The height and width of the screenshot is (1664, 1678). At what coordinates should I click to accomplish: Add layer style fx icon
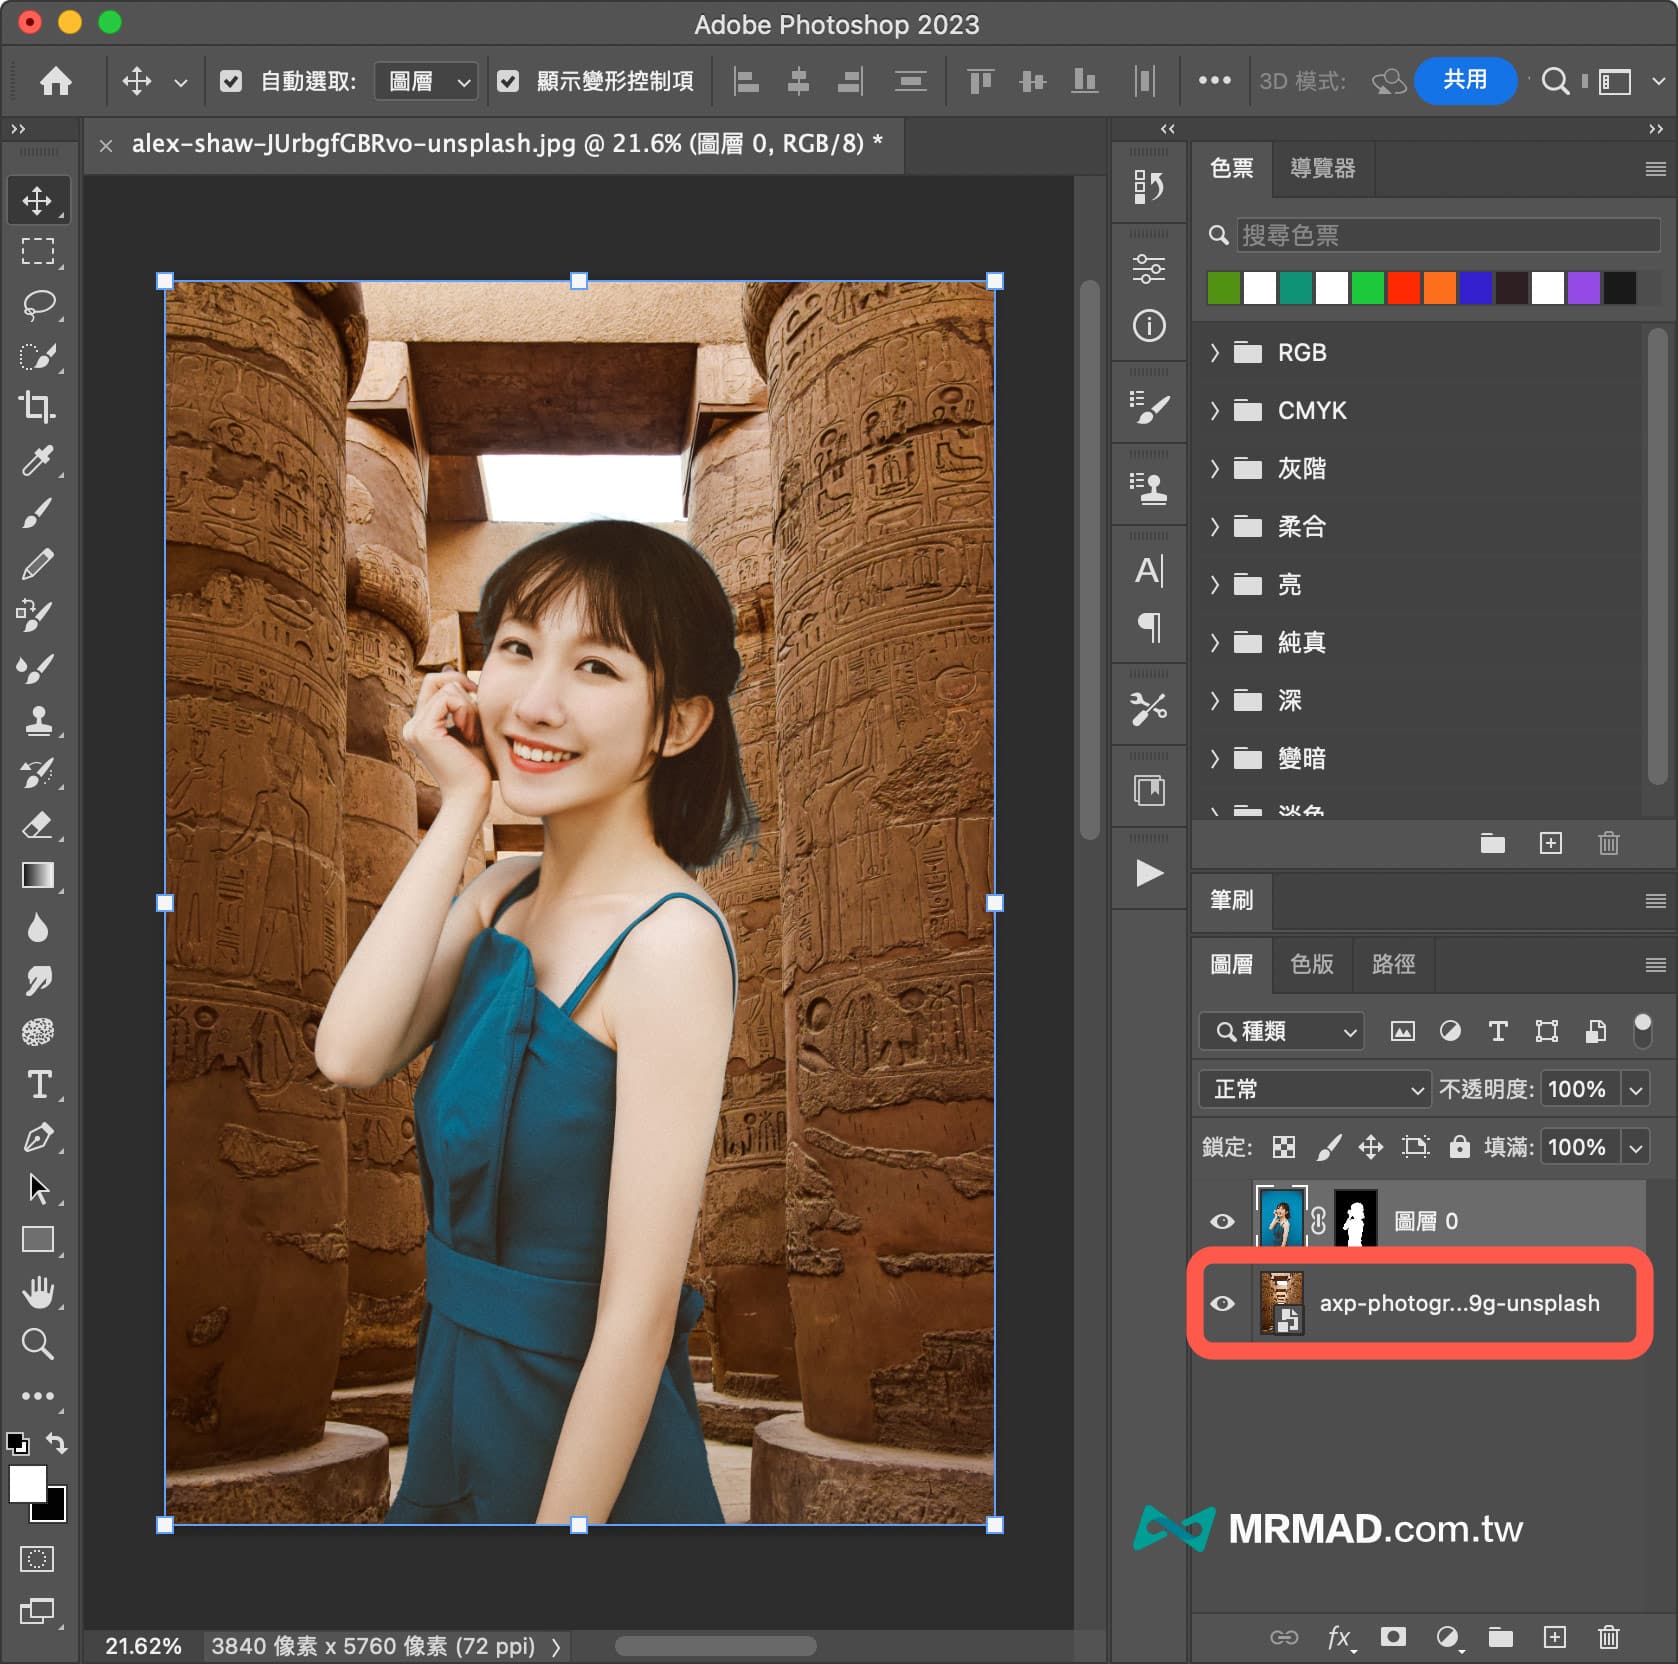point(1340,1637)
